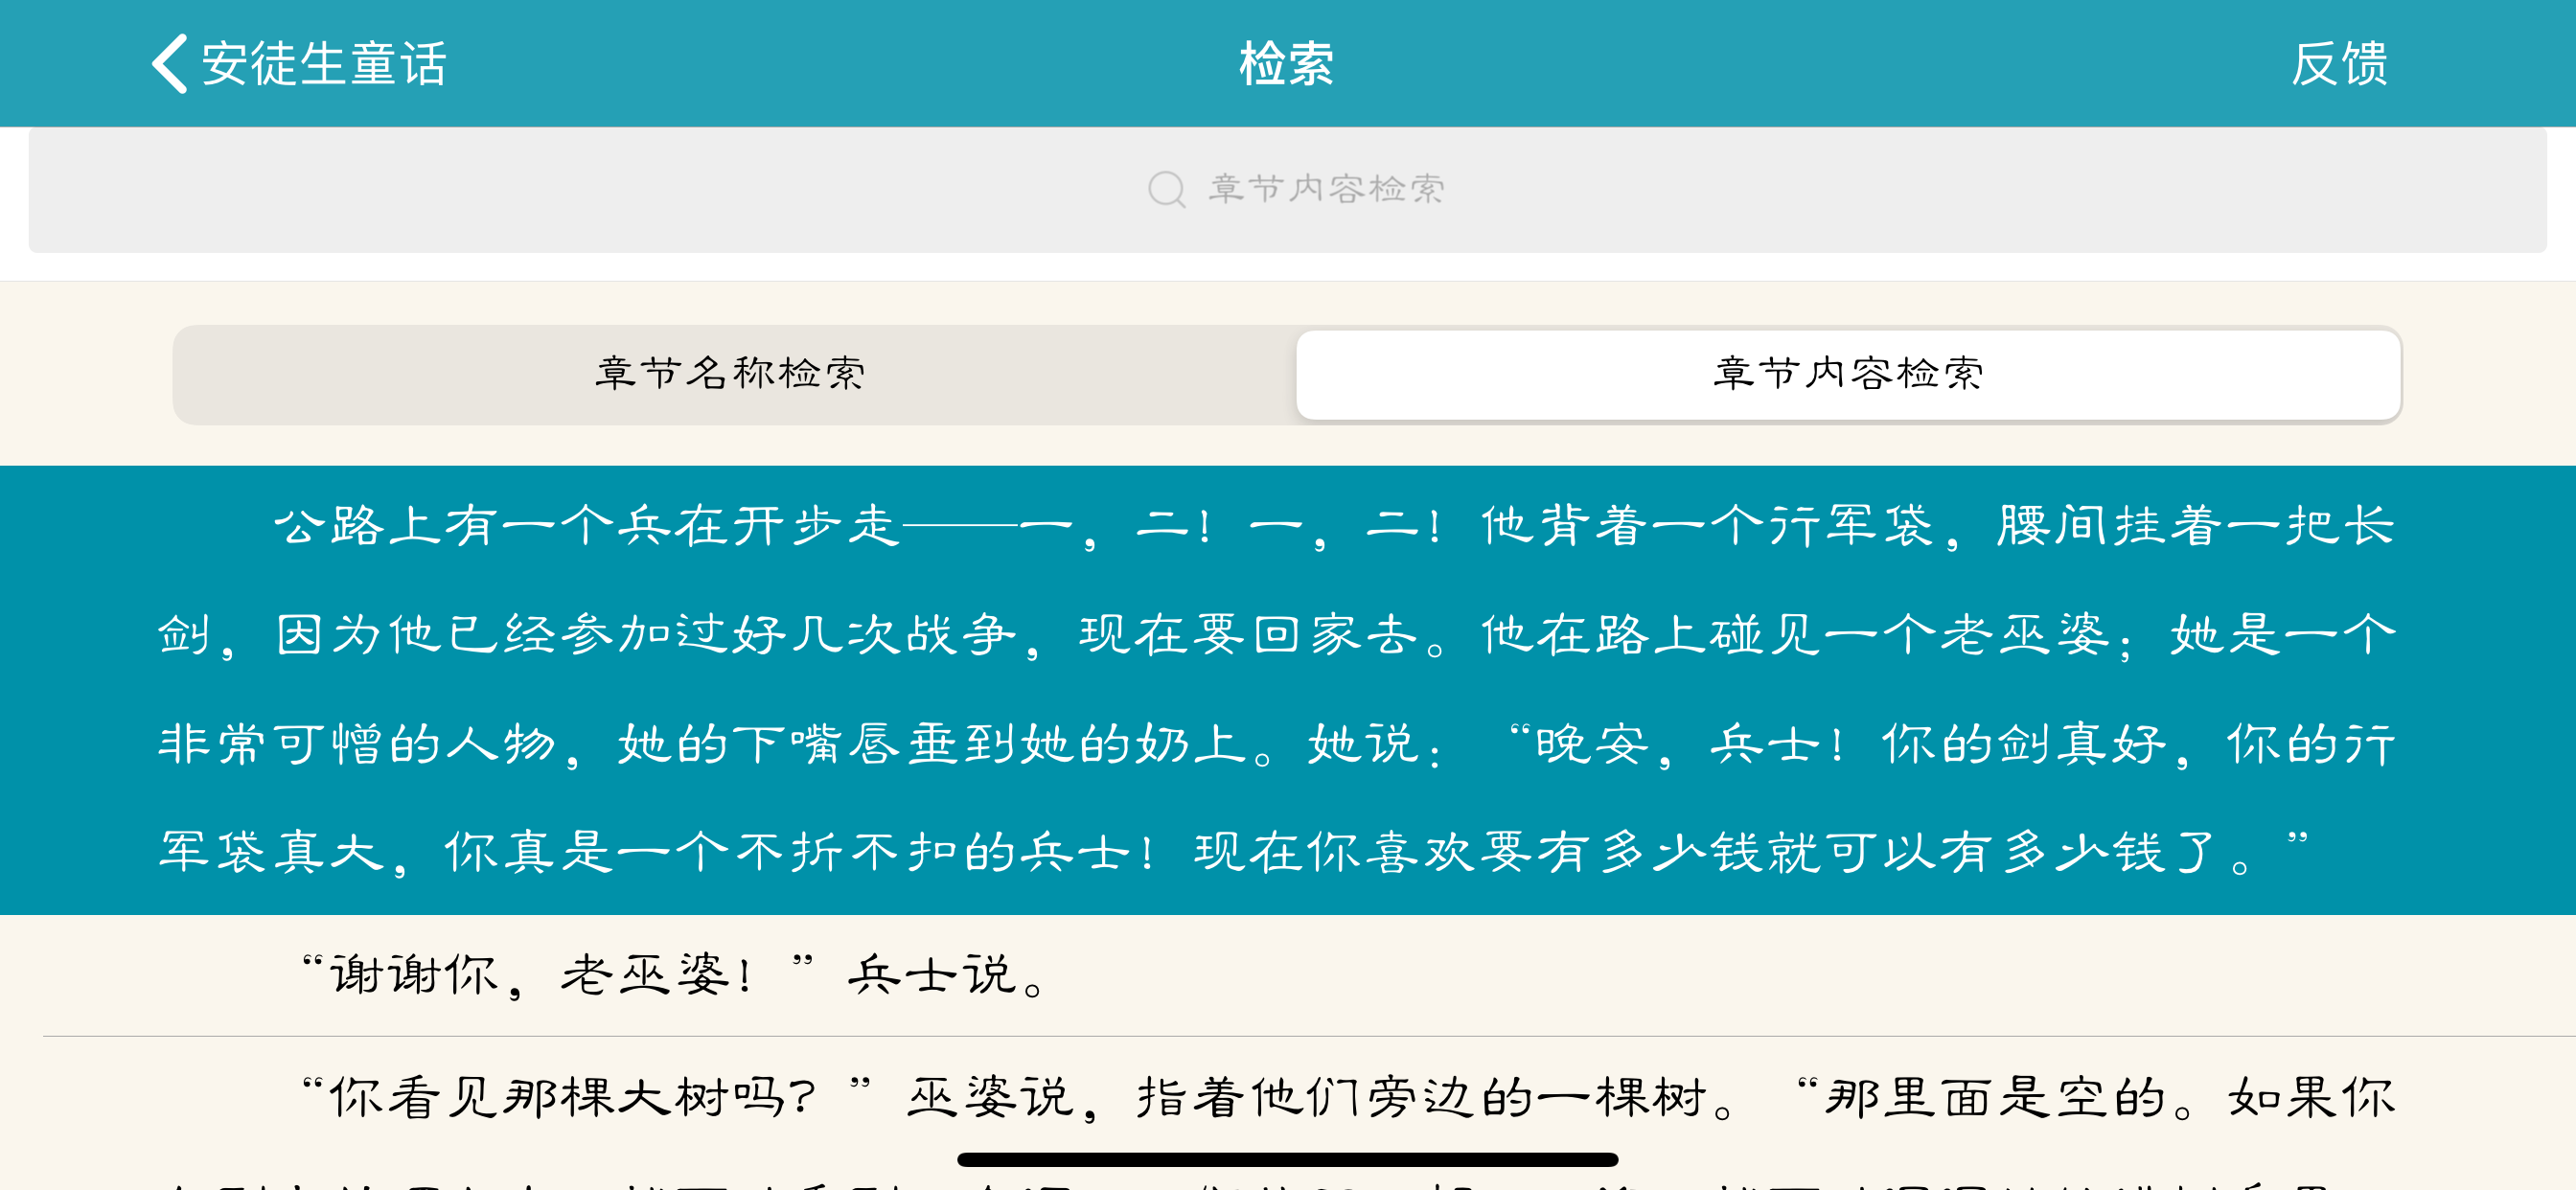Go back to 安徒生童话
This screenshot has height=1190, width=2576.
(323, 63)
